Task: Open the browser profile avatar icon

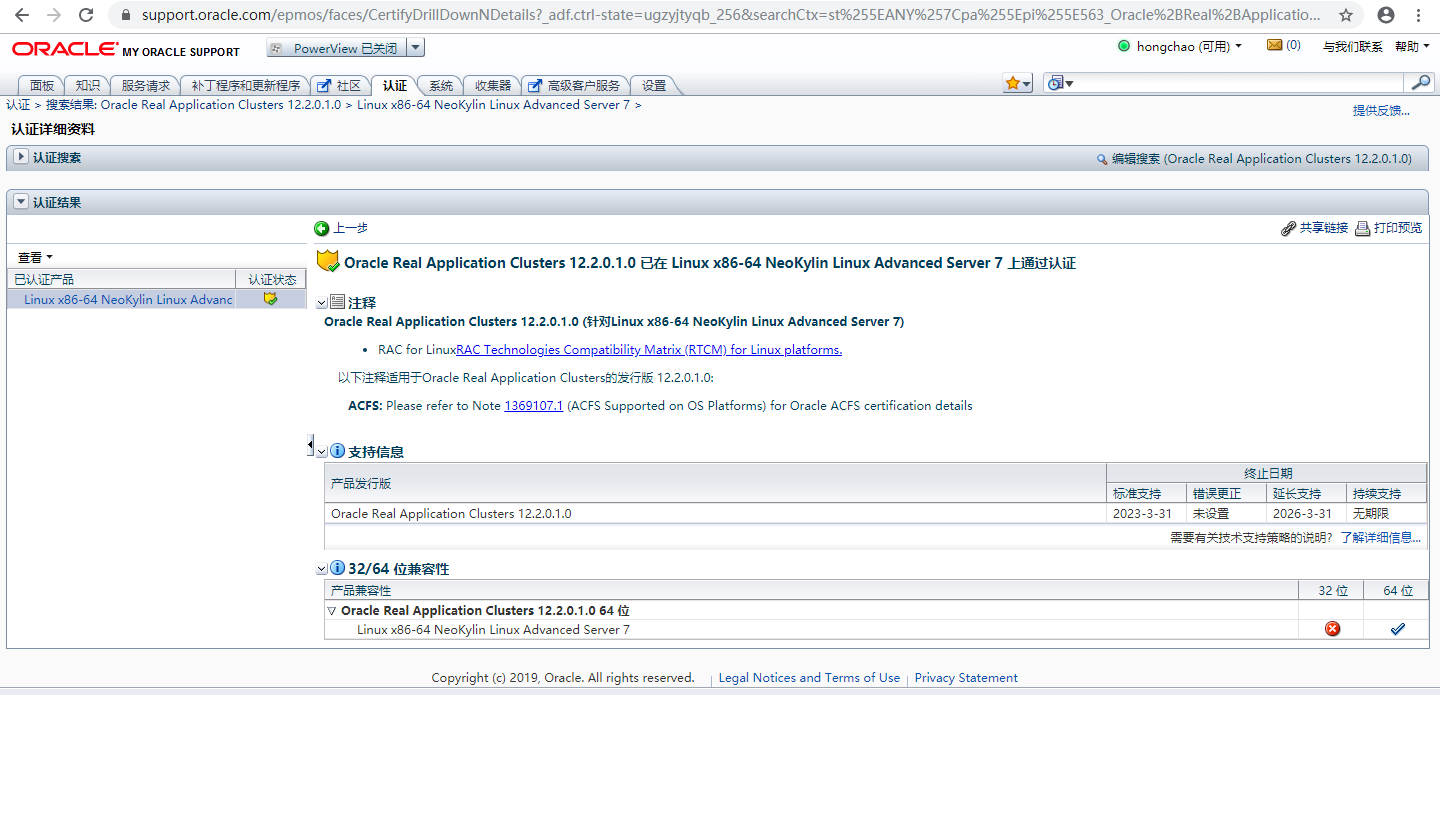Action: pos(1385,15)
